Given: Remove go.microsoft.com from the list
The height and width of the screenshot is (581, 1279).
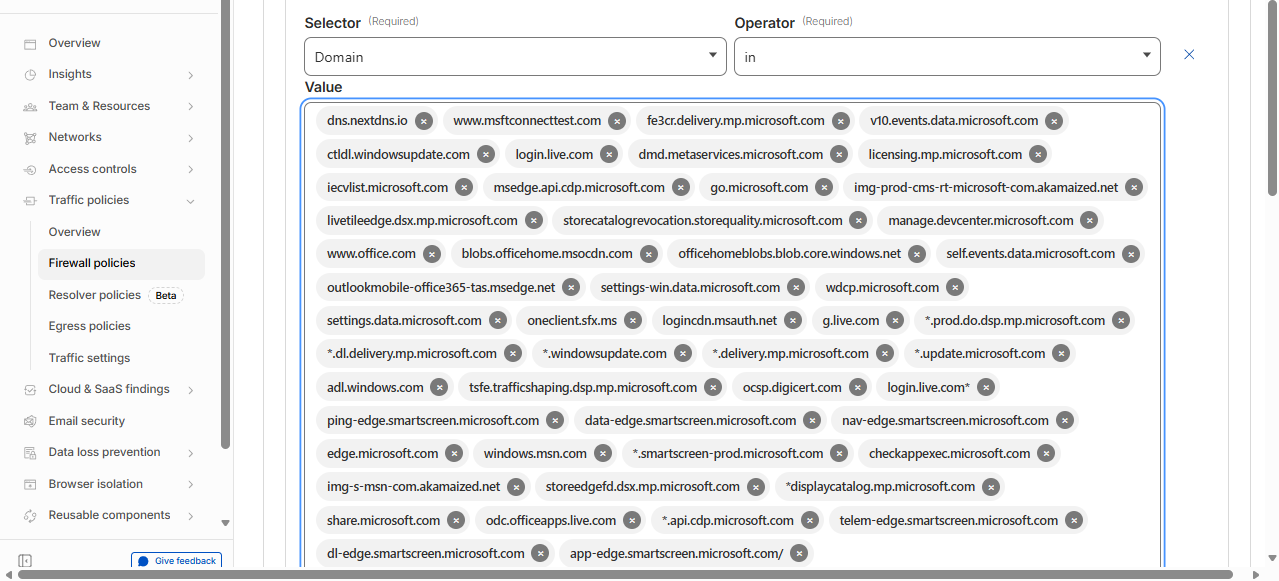Looking at the screenshot, I should pos(824,187).
